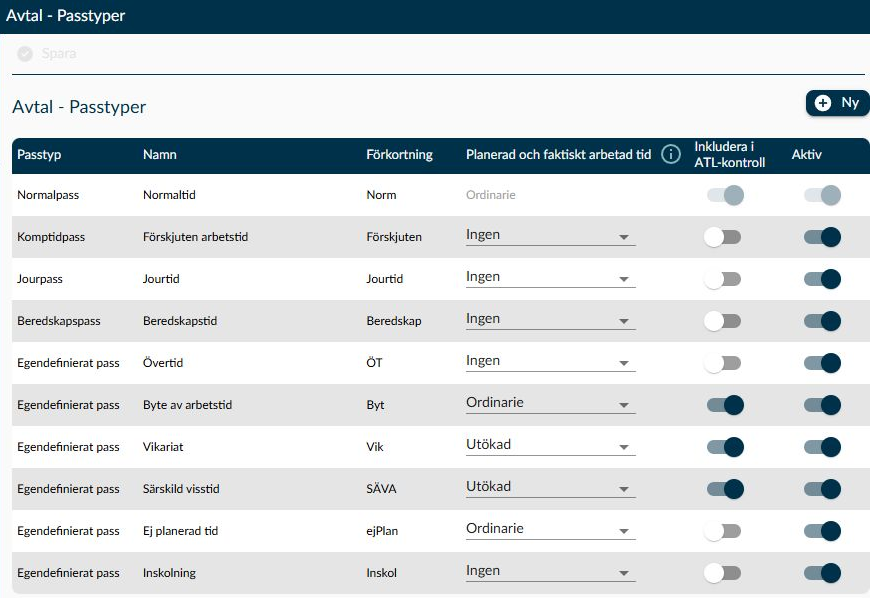
Task: Turn on ATL-kontroll for Jourpass
Action: (722, 279)
